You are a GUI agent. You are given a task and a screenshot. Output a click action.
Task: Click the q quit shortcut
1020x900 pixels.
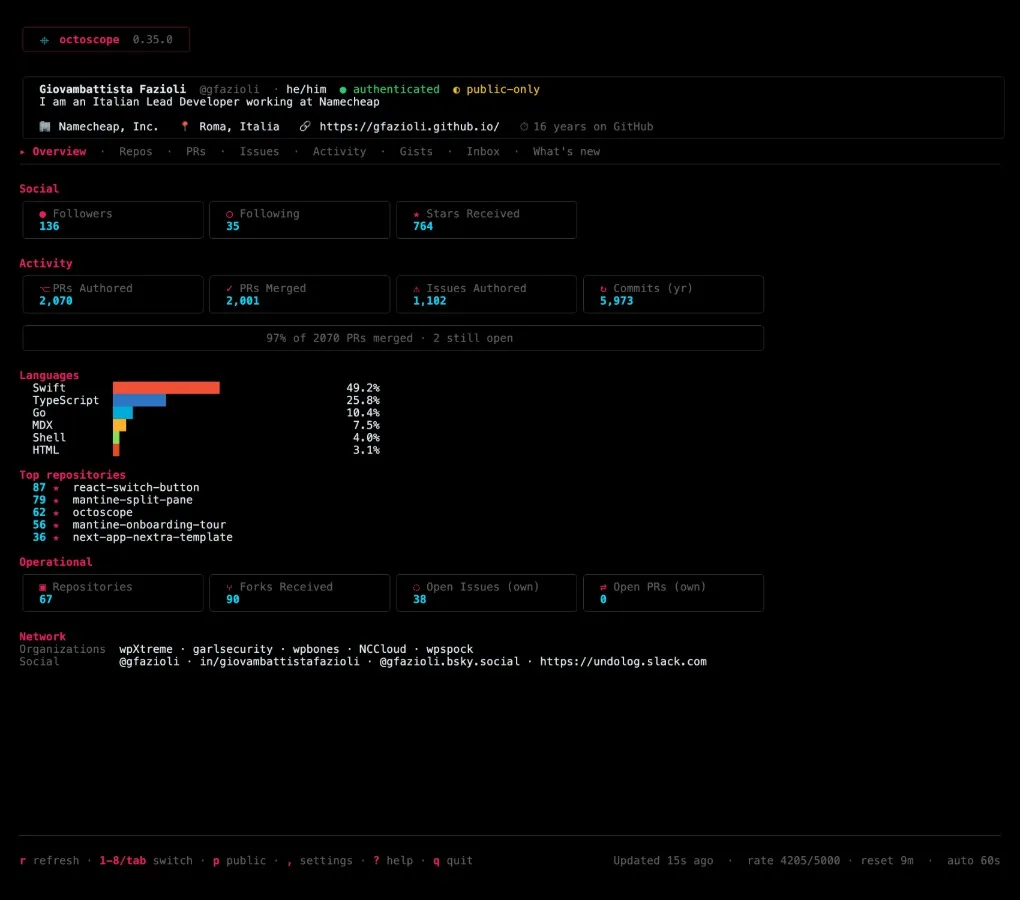[453, 860]
